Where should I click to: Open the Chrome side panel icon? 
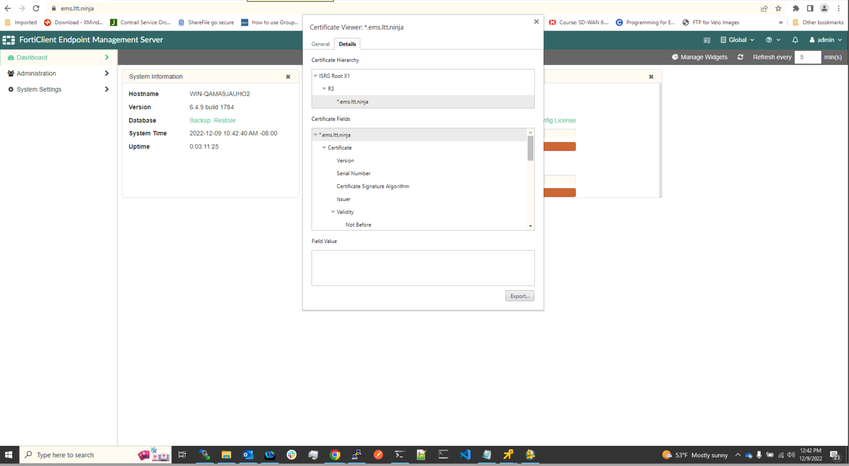click(x=810, y=8)
